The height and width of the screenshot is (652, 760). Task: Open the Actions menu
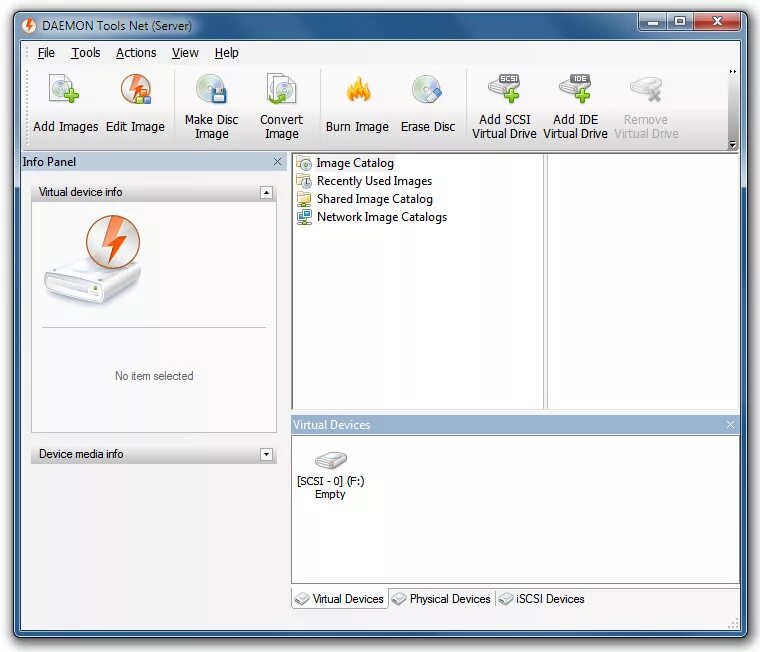(x=136, y=53)
